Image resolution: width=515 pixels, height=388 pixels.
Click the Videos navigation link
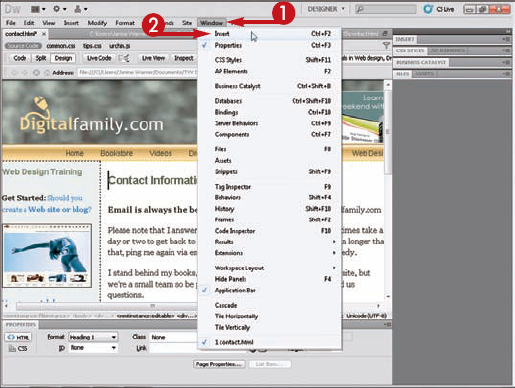[x=160, y=153]
